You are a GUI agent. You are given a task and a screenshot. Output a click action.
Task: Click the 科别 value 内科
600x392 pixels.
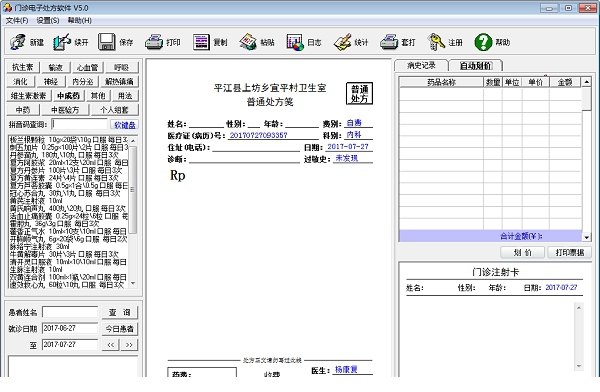[354, 135]
